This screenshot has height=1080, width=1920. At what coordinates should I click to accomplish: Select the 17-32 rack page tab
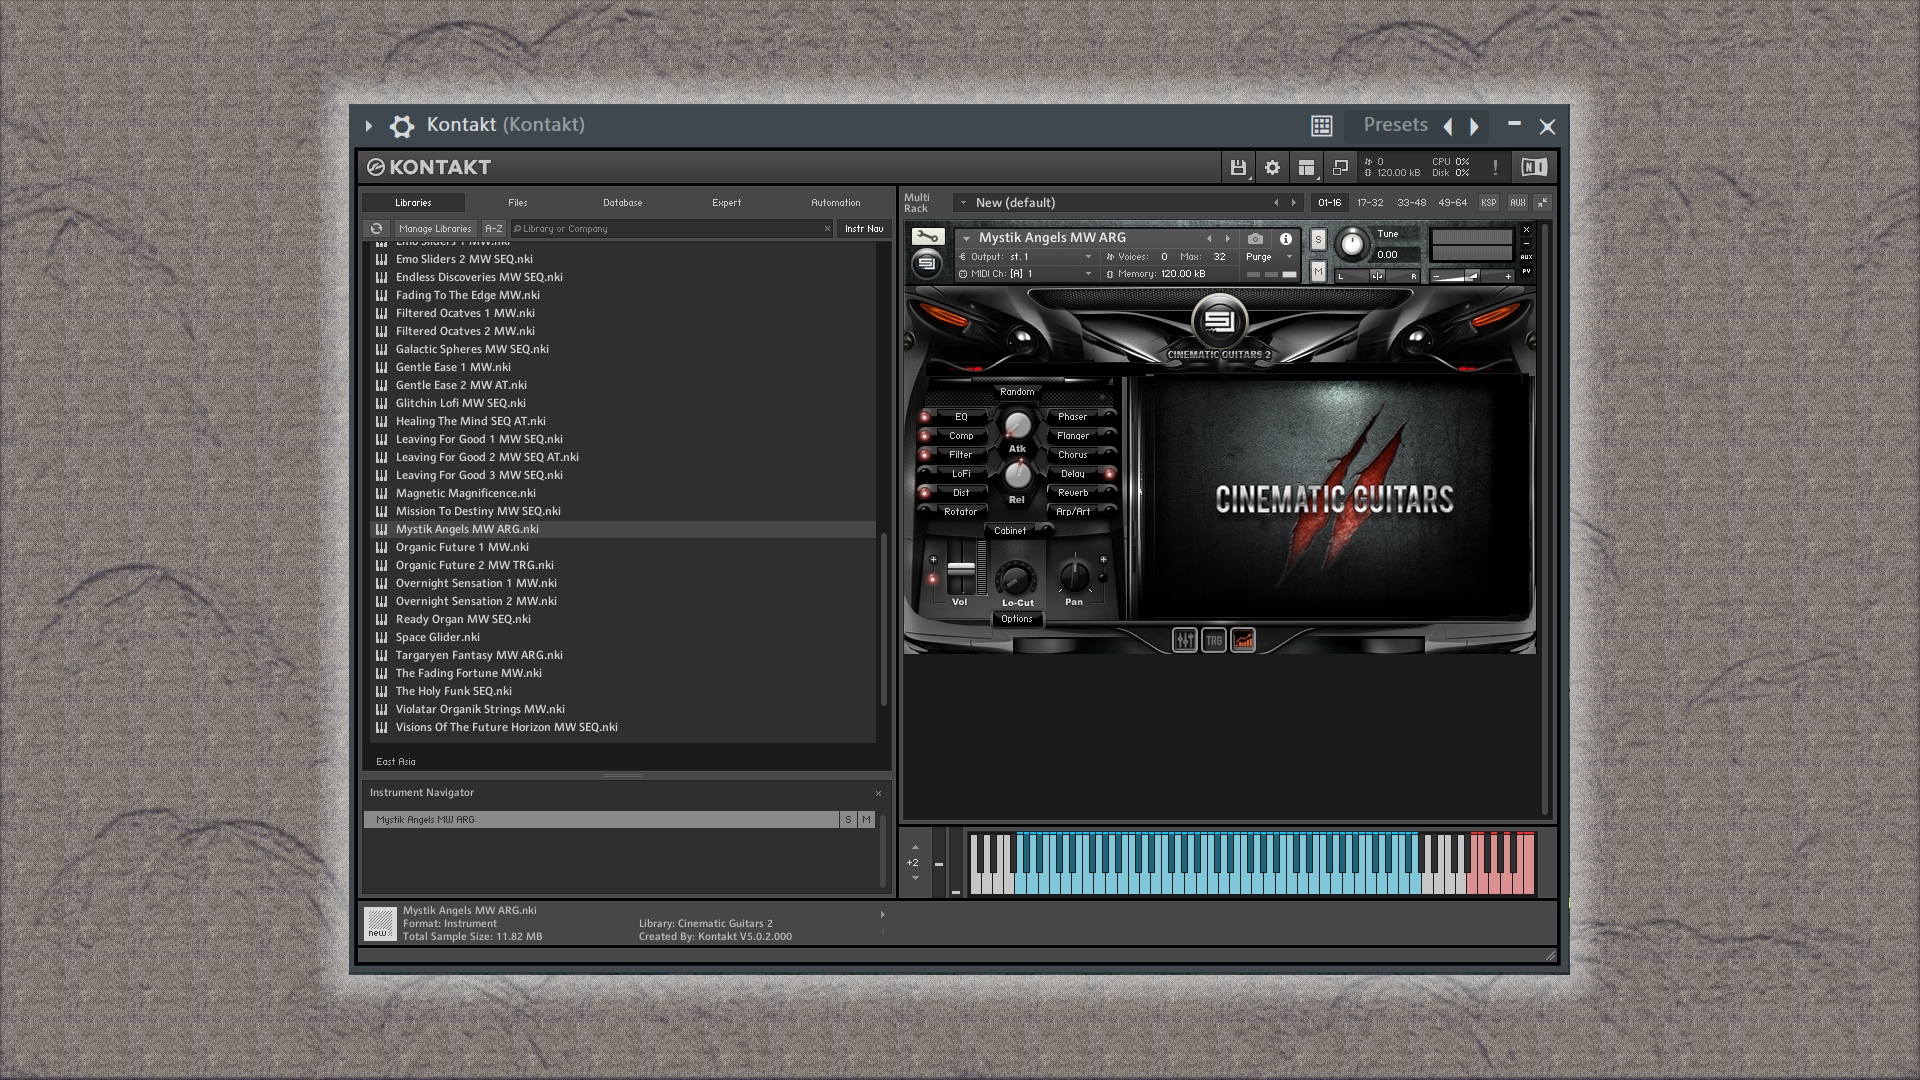point(1370,203)
